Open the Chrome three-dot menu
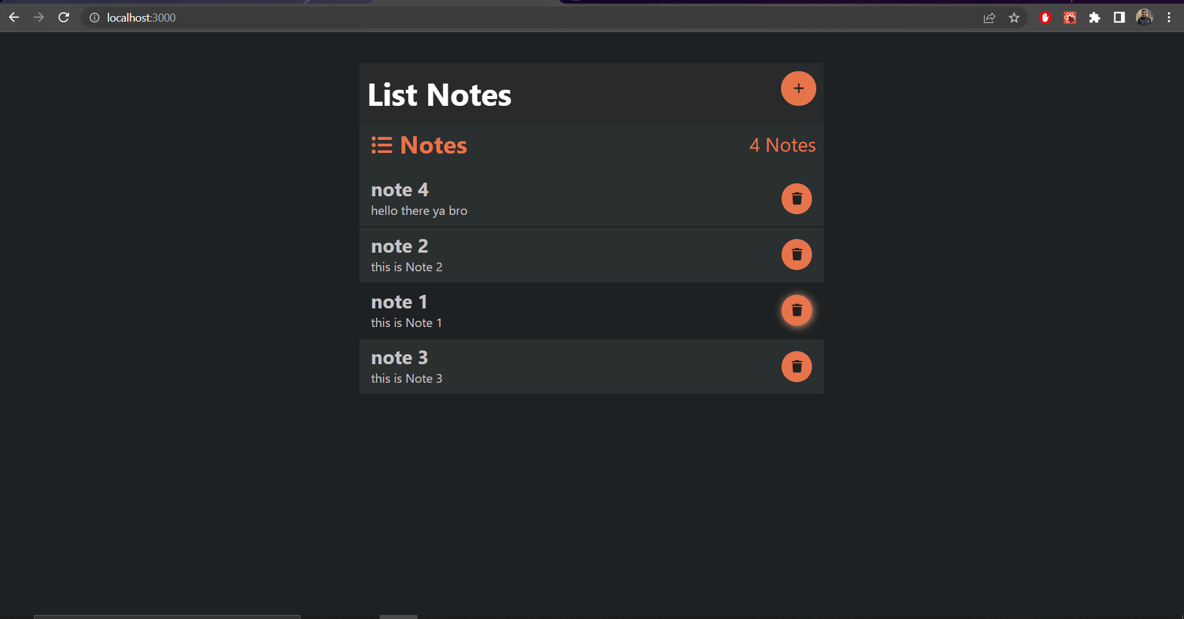Image resolution: width=1184 pixels, height=619 pixels. pyautogui.click(x=1168, y=17)
